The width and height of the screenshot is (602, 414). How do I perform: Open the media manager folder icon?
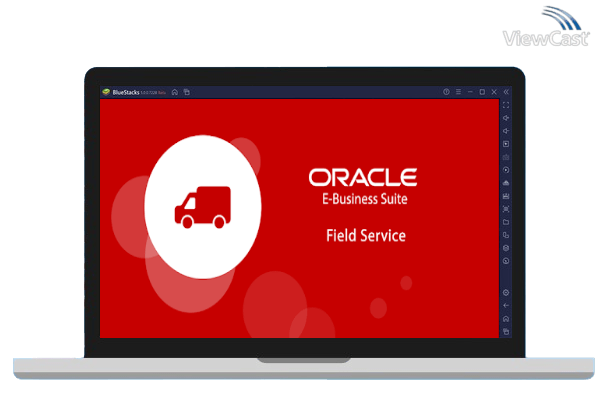[x=506, y=222]
